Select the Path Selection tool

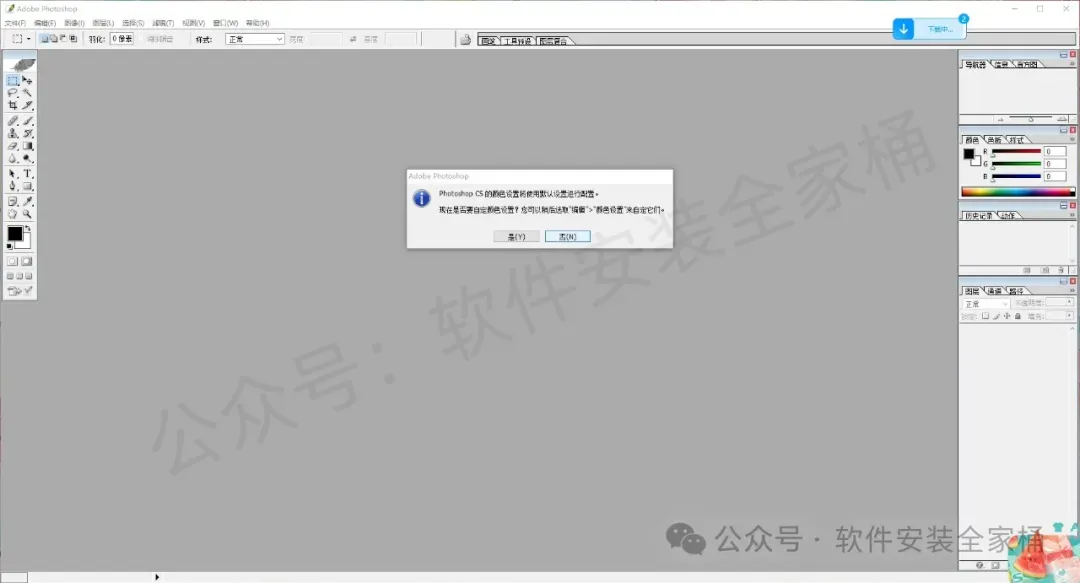coord(12,174)
